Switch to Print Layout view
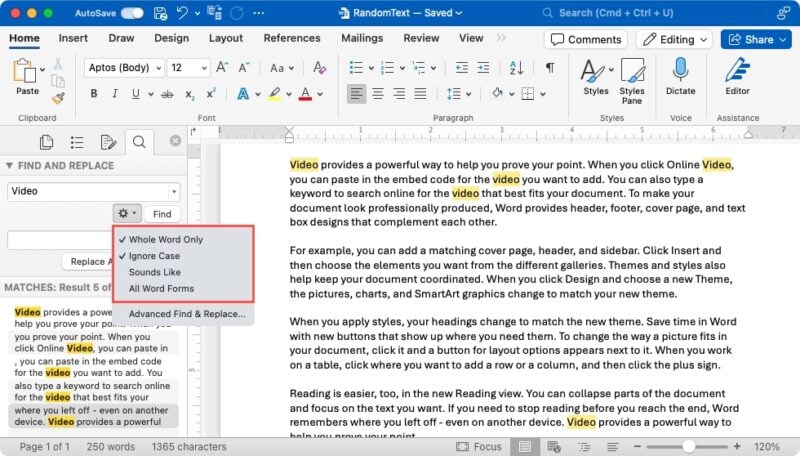Image resolution: width=800 pixels, height=456 pixels. coord(524,447)
